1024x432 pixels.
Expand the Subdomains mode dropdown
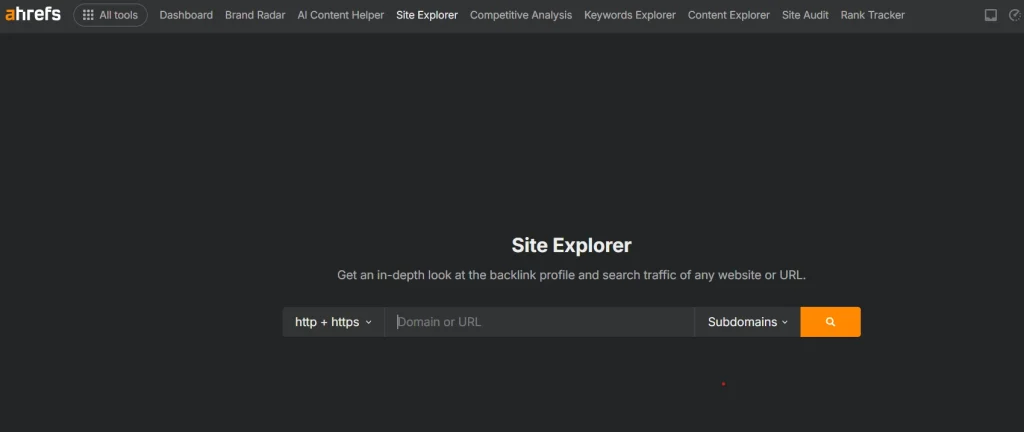click(x=748, y=322)
